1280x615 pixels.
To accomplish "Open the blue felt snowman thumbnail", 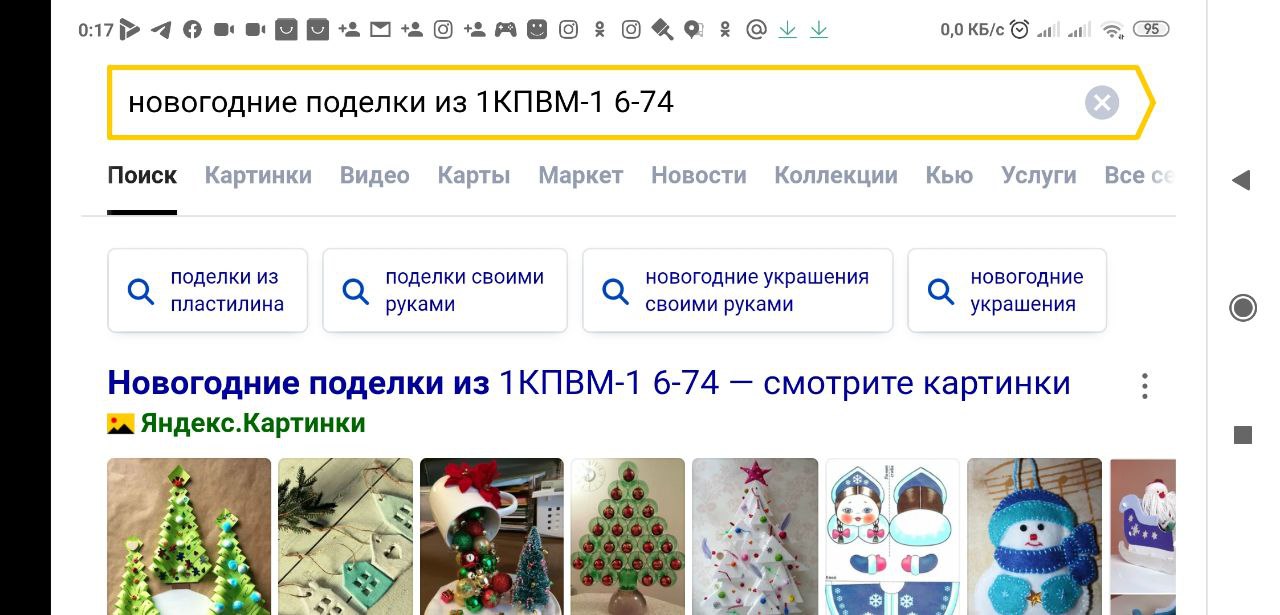I will 1034,536.
